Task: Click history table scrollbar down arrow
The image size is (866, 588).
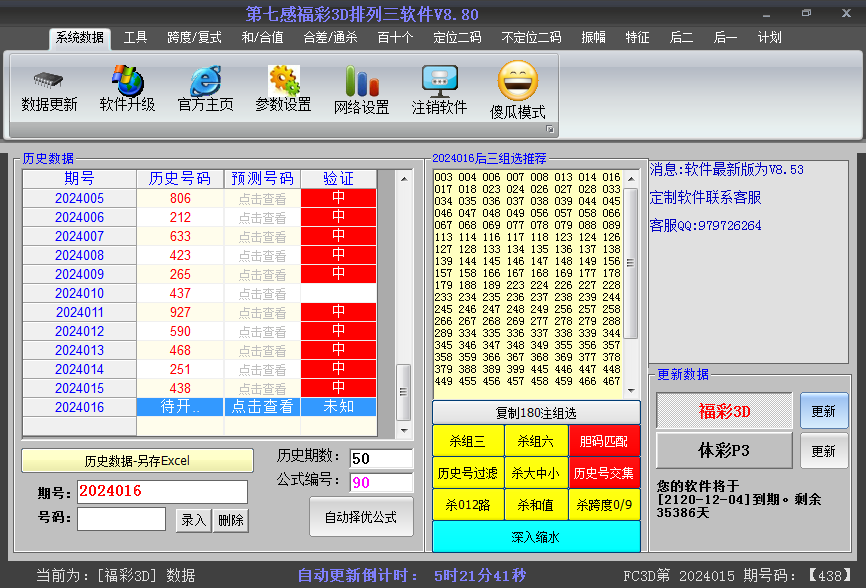Action: pos(404,430)
